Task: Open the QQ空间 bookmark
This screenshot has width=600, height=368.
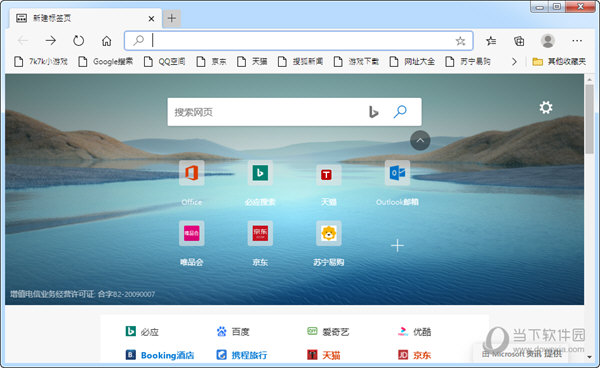Action: 164,61
